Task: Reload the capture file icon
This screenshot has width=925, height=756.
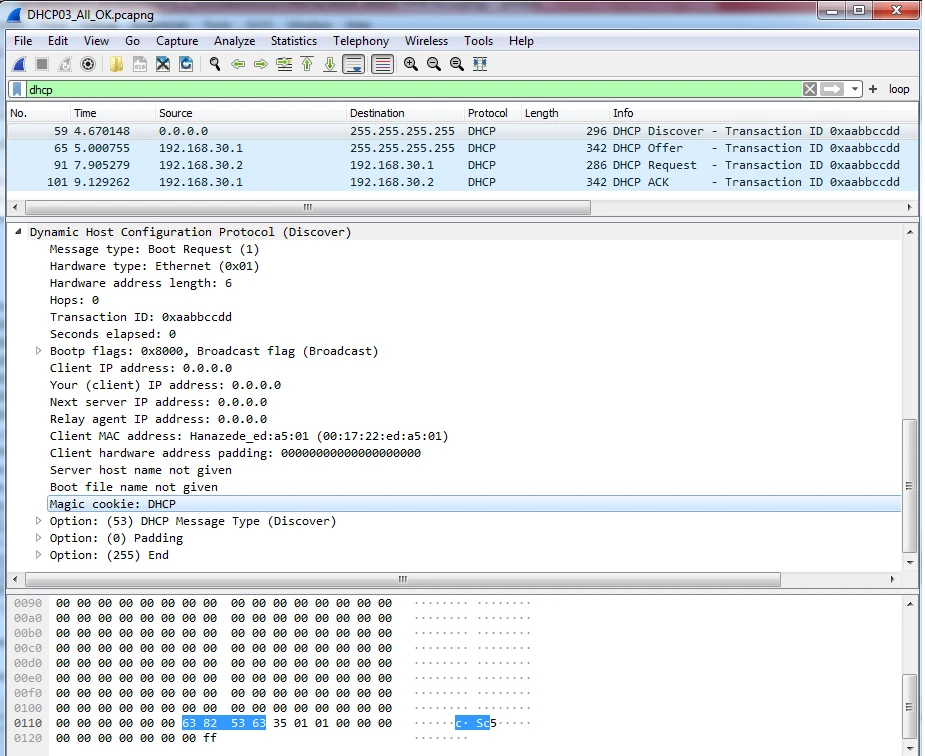Action: tap(186, 64)
